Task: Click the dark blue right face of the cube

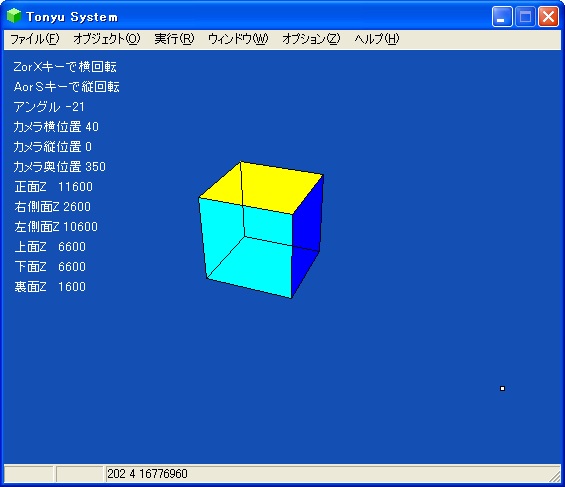Action: [306, 234]
